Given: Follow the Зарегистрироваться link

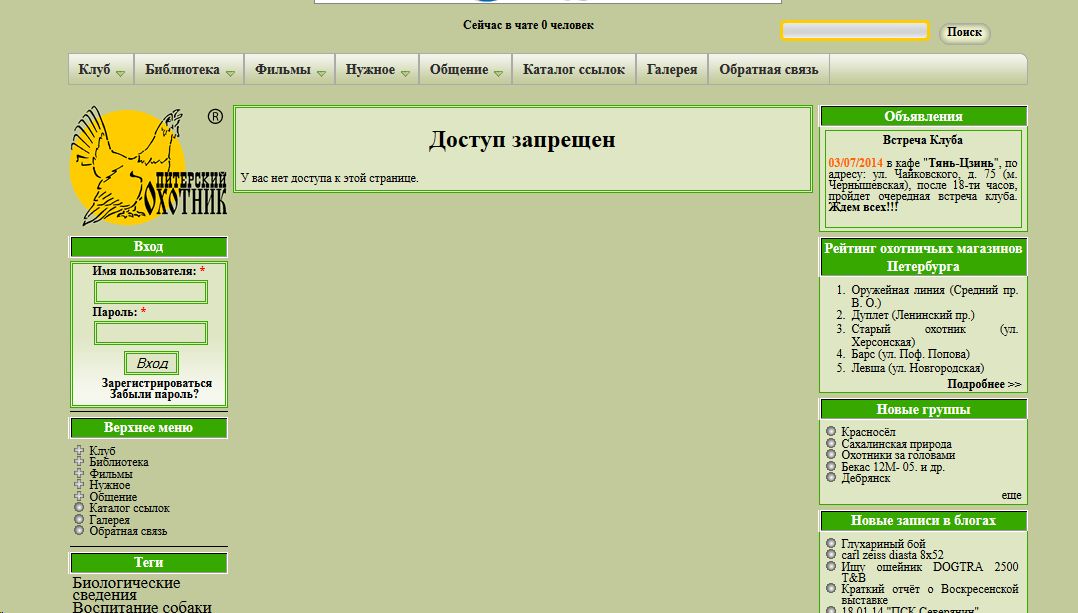Looking at the screenshot, I should (x=157, y=383).
